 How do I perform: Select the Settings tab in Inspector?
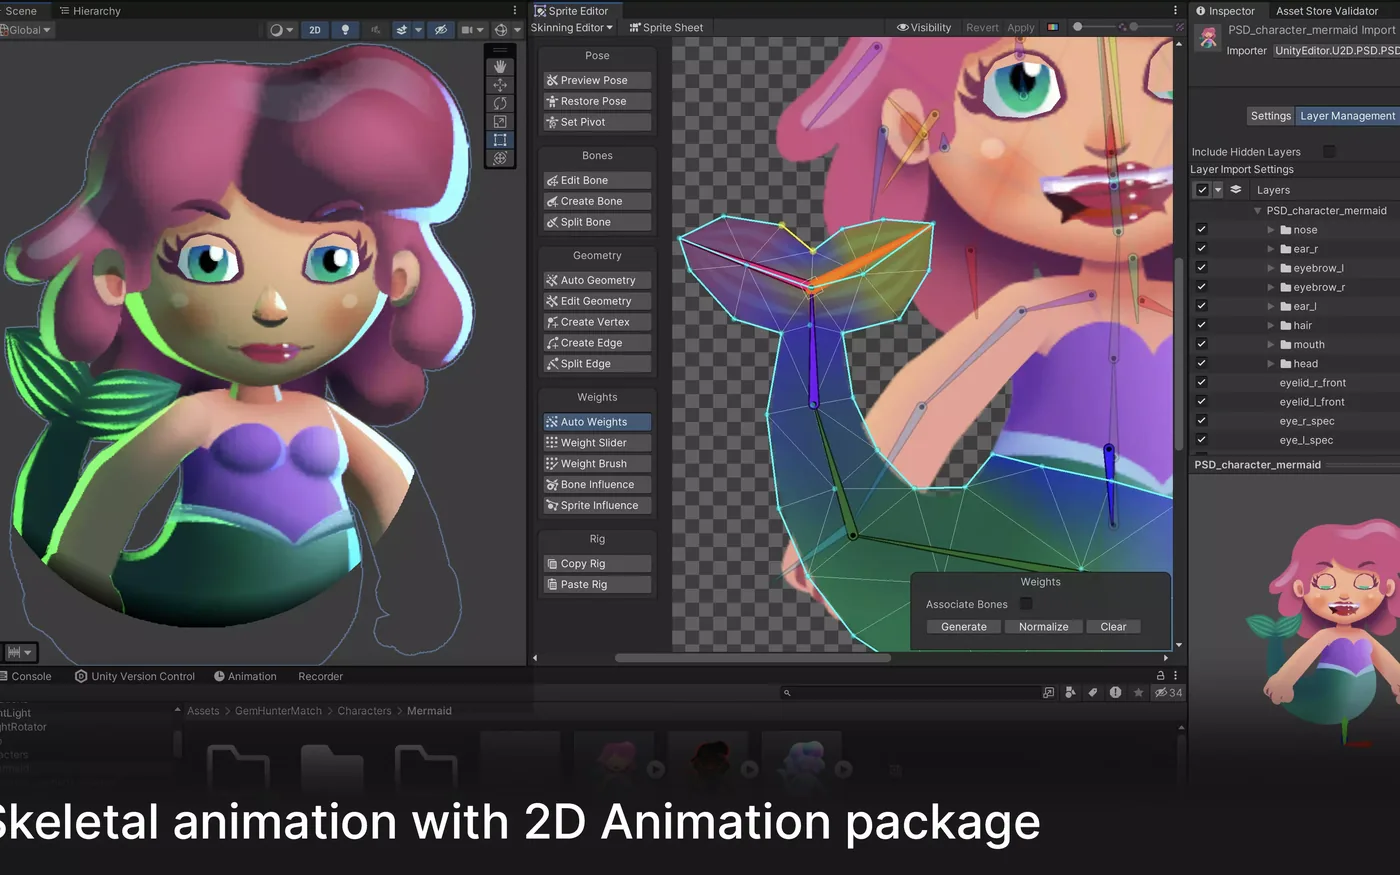click(x=1270, y=116)
